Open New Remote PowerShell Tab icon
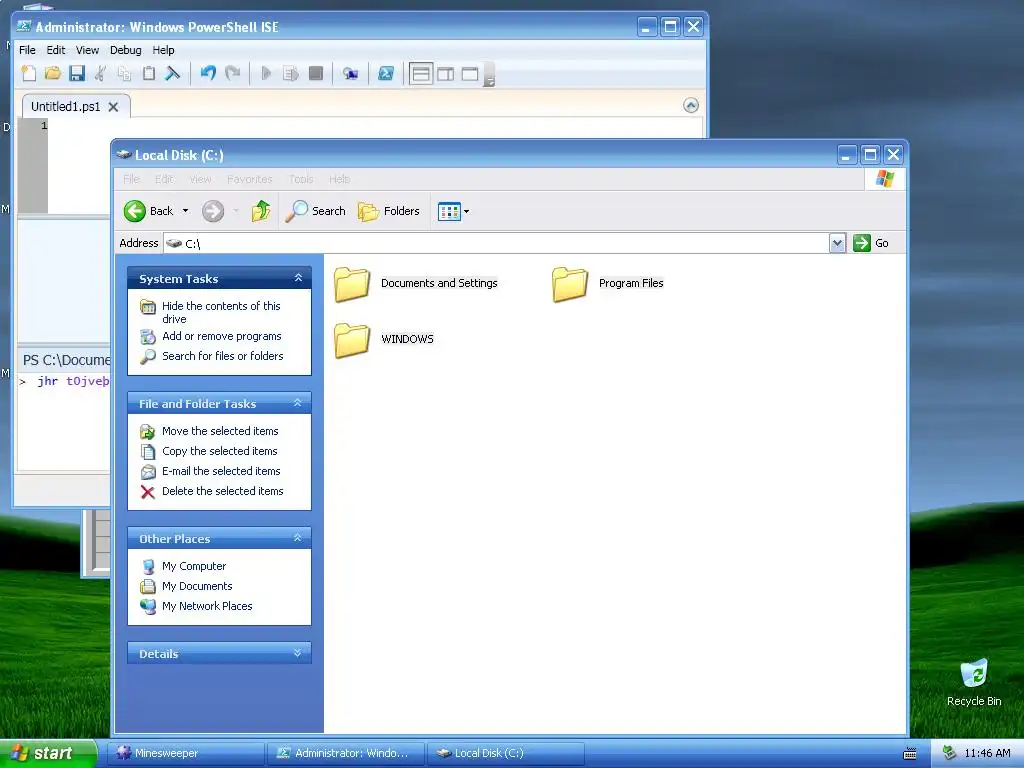1024x768 pixels. point(351,73)
